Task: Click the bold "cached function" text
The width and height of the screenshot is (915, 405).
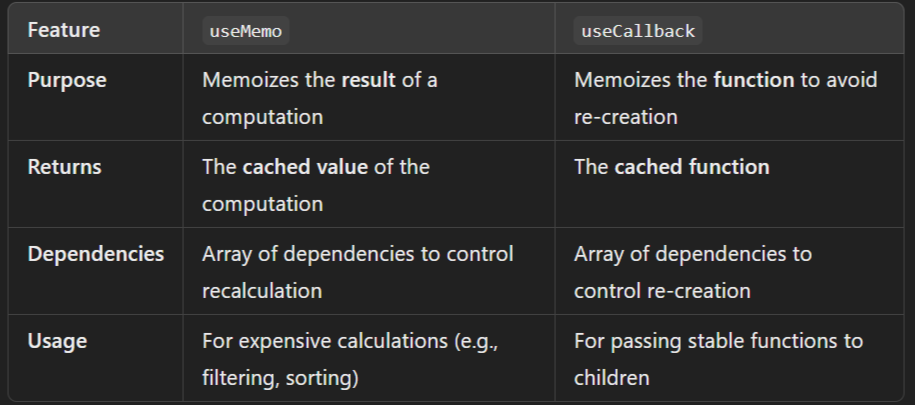Action: tap(692, 167)
